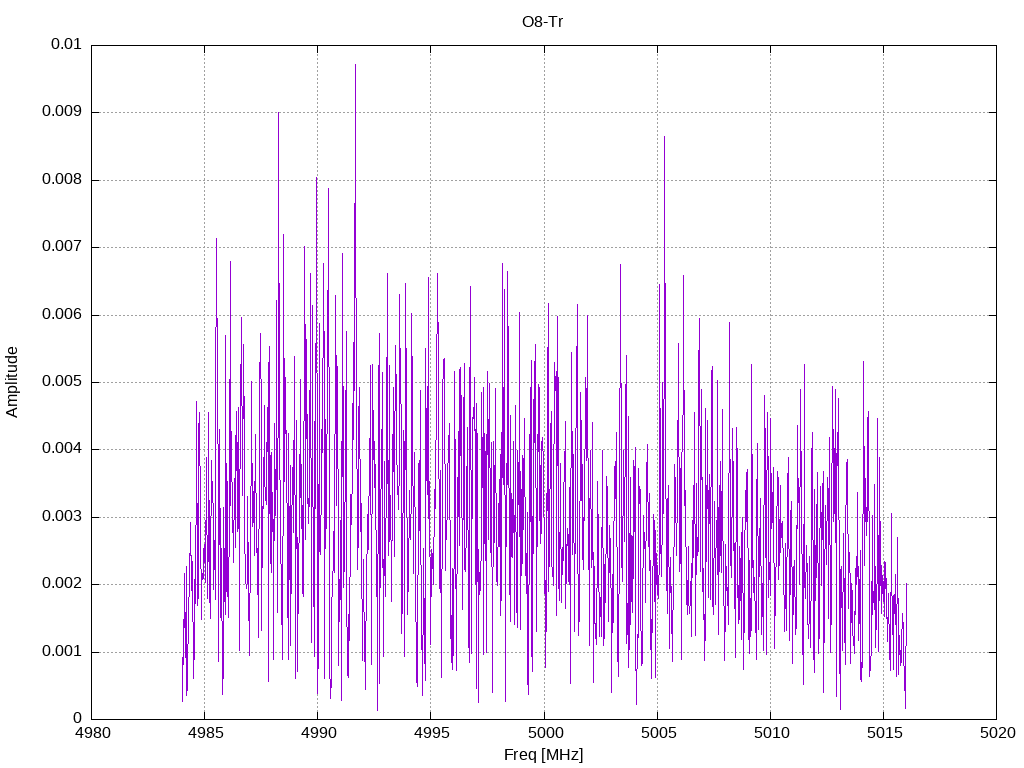The height and width of the screenshot is (768, 1024).
Task: Click the tallest spectrum peak near 4991.7 MHz
Action: [355, 65]
